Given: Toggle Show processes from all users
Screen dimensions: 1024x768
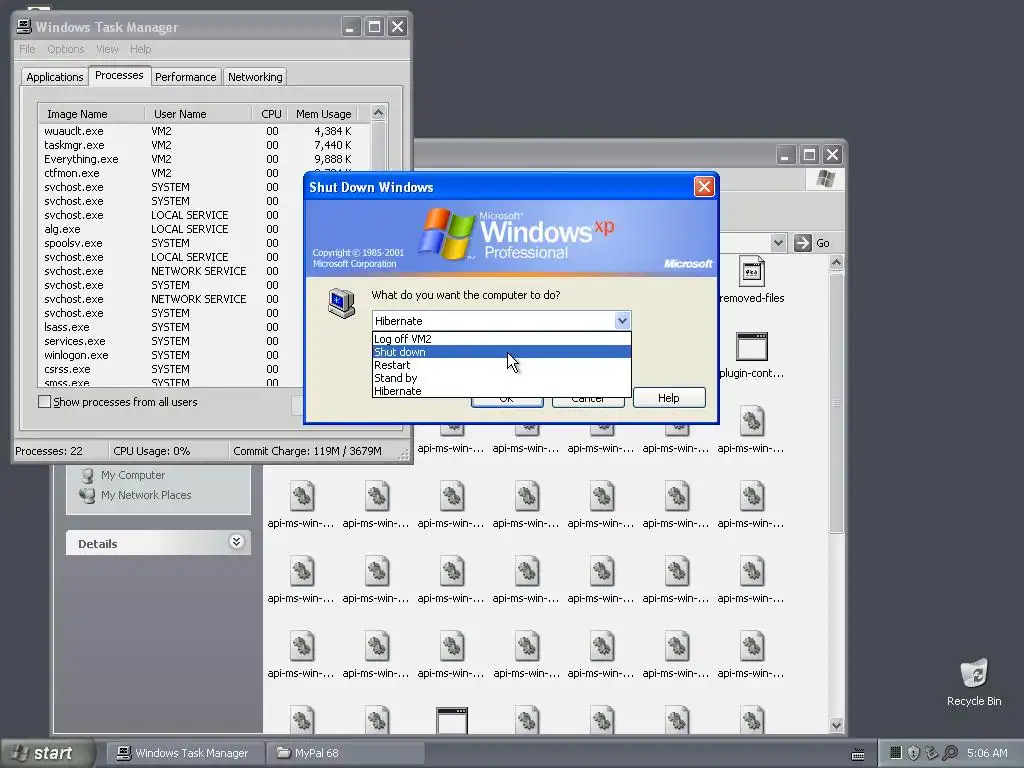Looking at the screenshot, I should (44, 402).
